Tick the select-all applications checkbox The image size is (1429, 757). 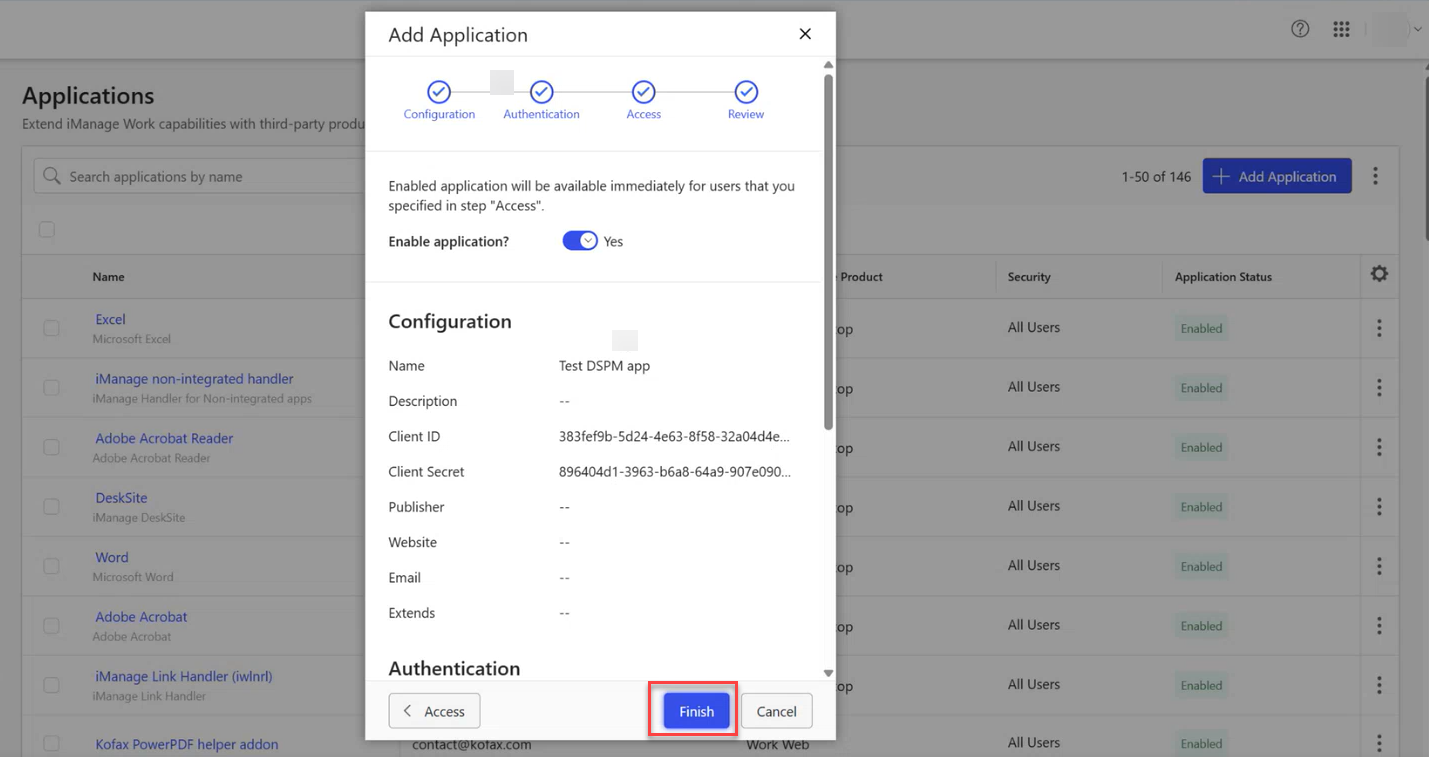coord(47,230)
